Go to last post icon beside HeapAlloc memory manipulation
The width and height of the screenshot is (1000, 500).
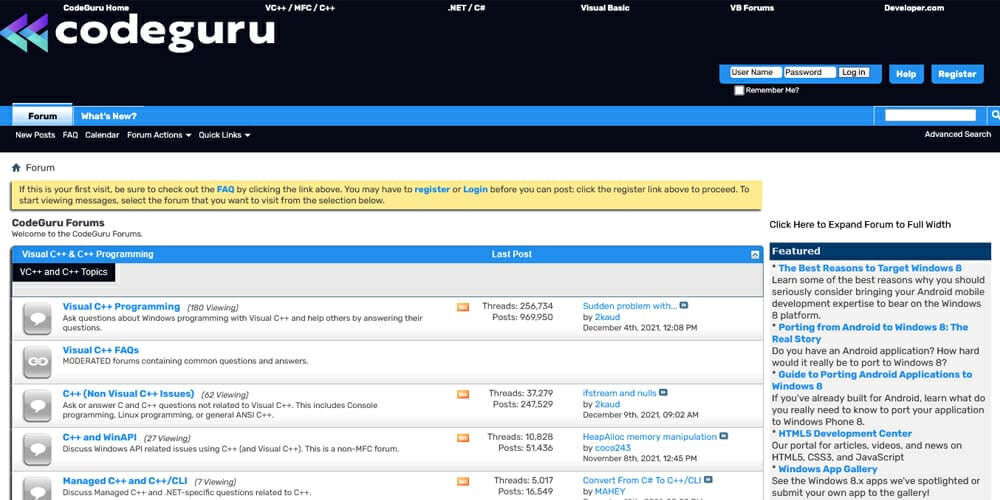[x=723, y=436]
